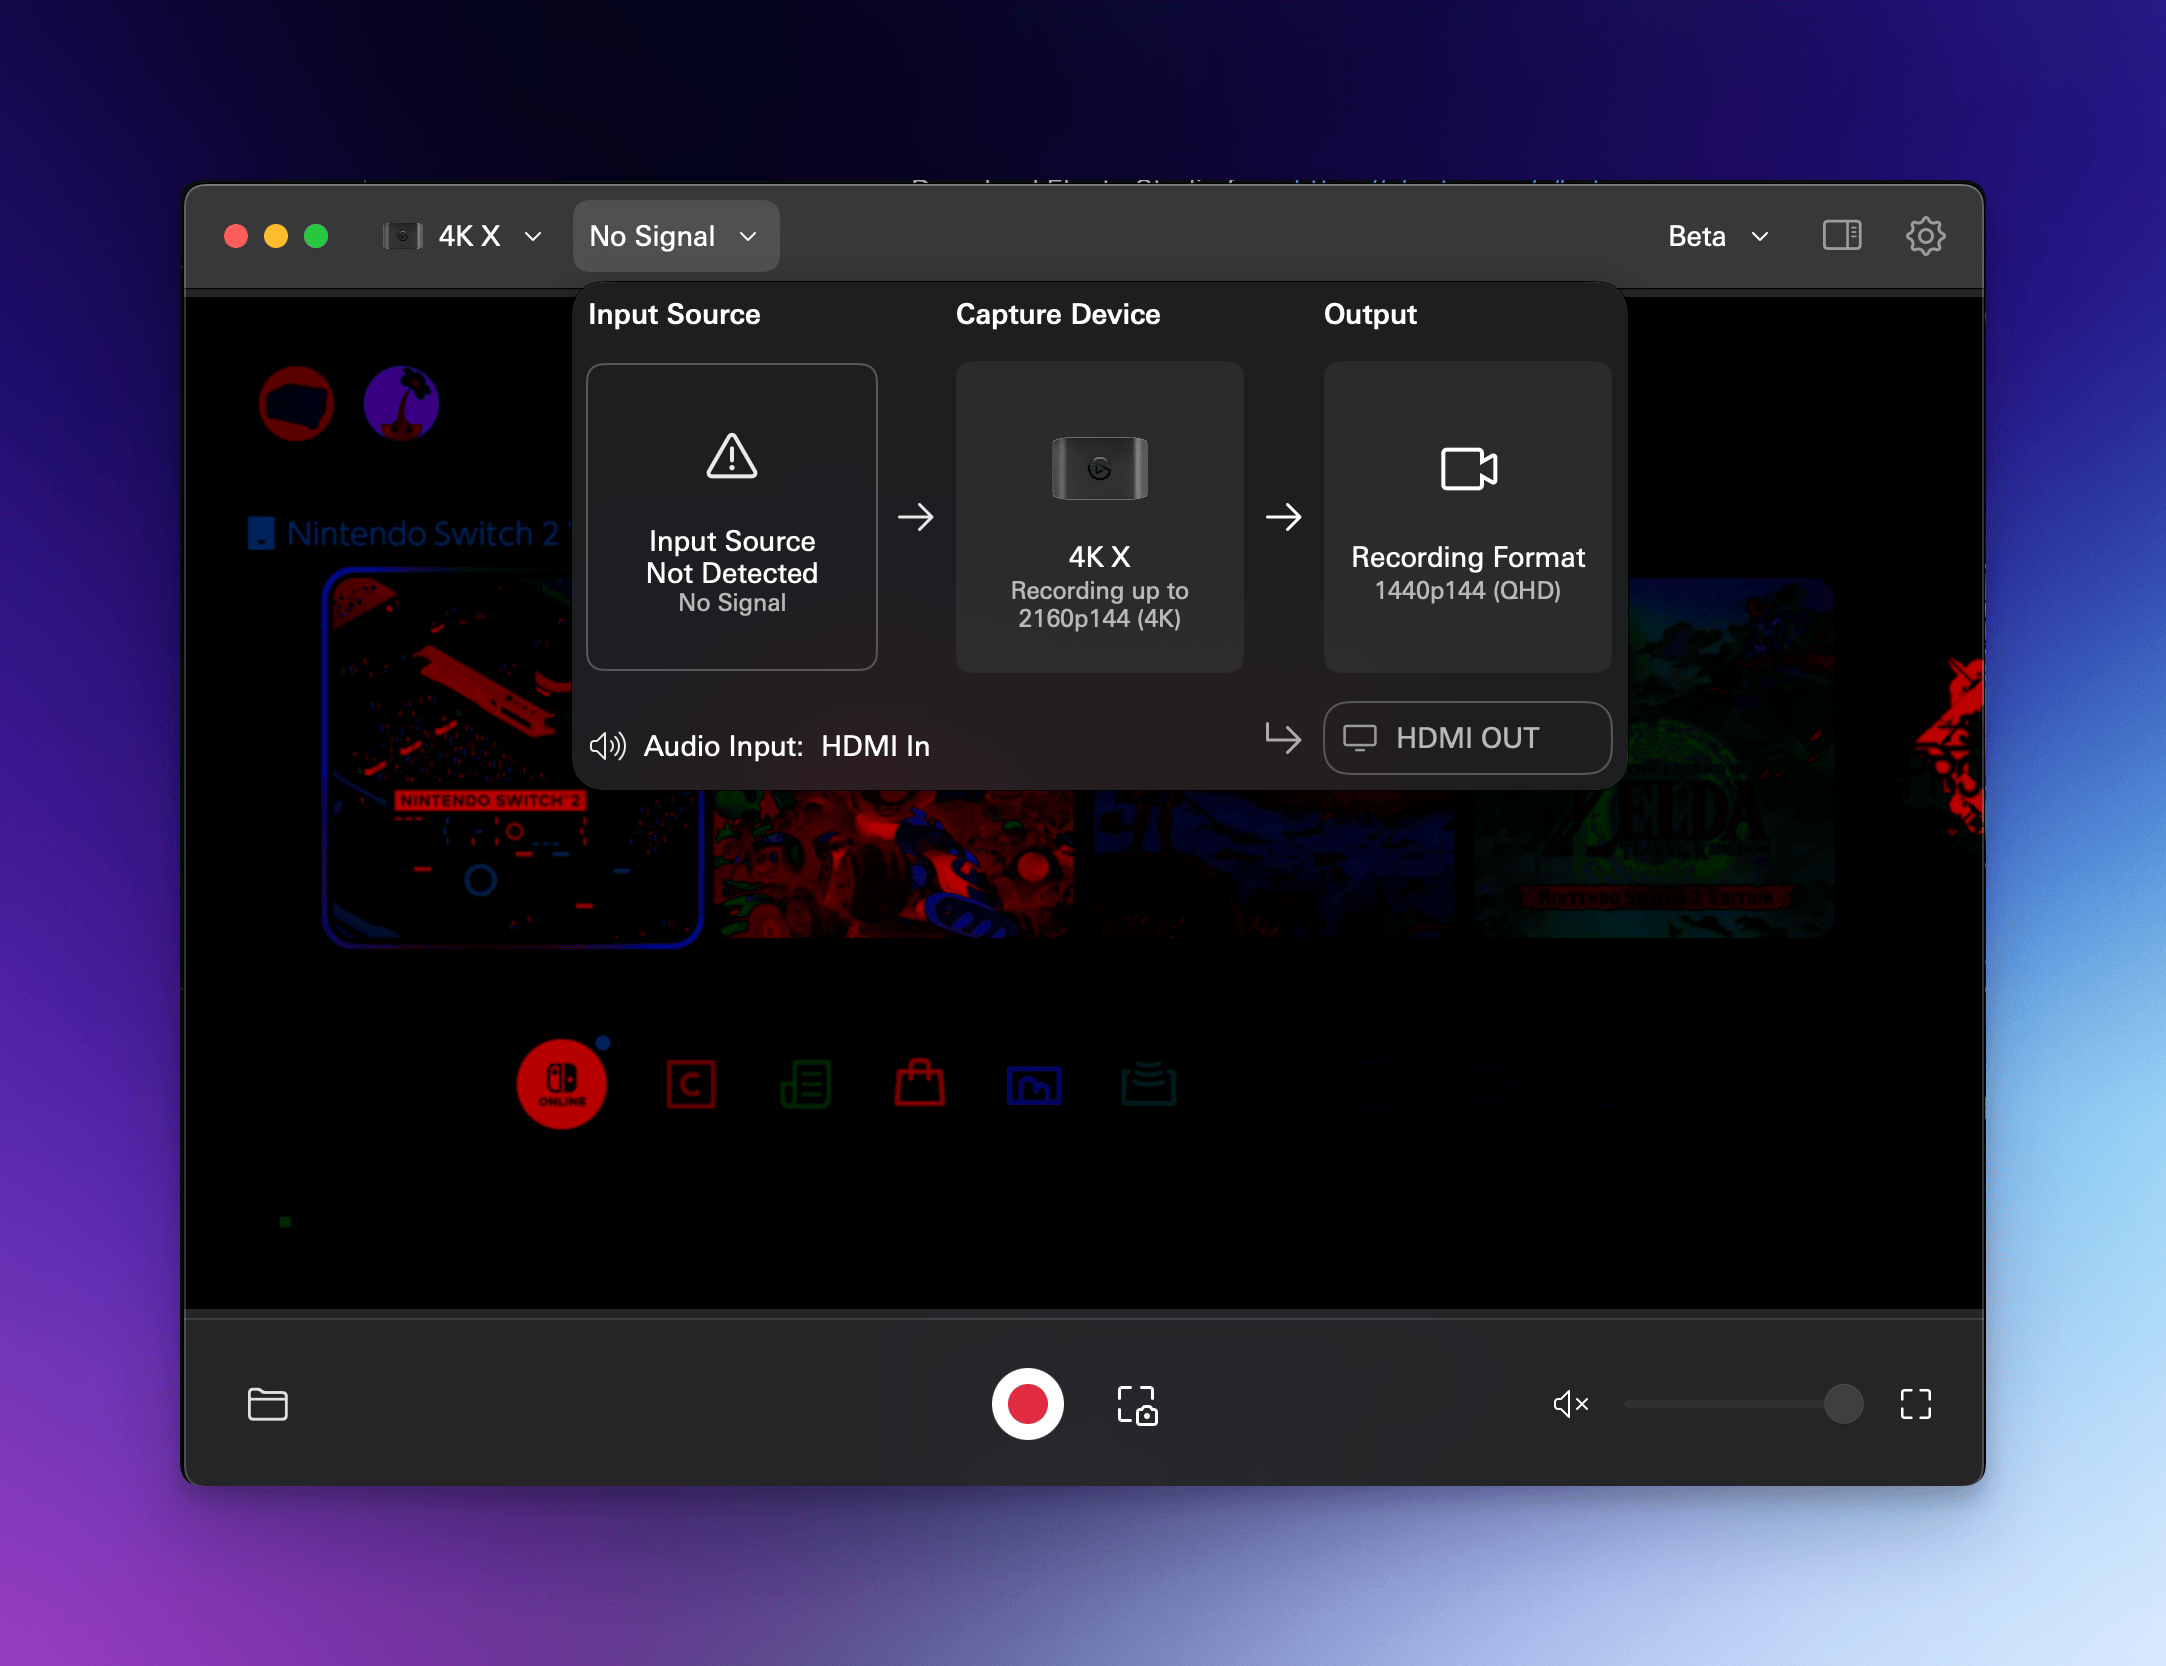Viewport: 2166px width, 1666px height.
Task: Open the Recording Format 1440p144 card
Action: pyautogui.click(x=1467, y=572)
